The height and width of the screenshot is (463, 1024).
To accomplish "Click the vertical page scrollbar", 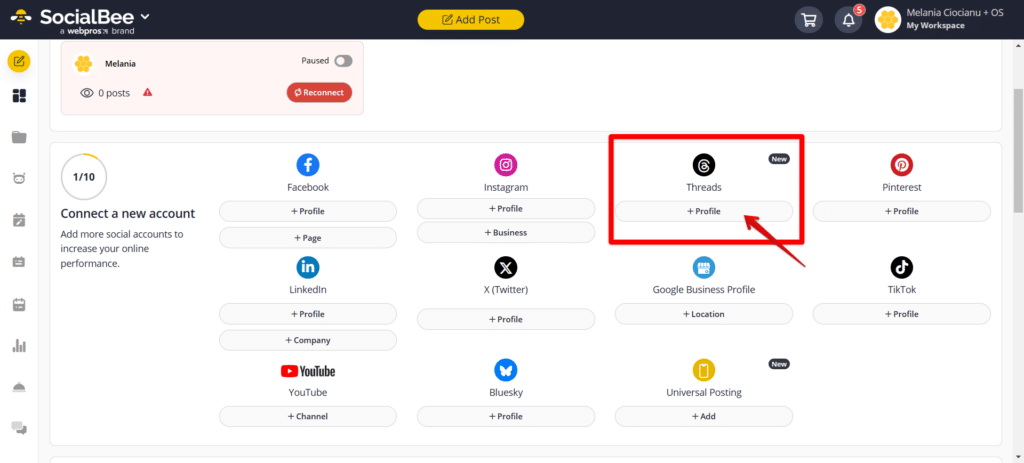I will coord(1018,150).
